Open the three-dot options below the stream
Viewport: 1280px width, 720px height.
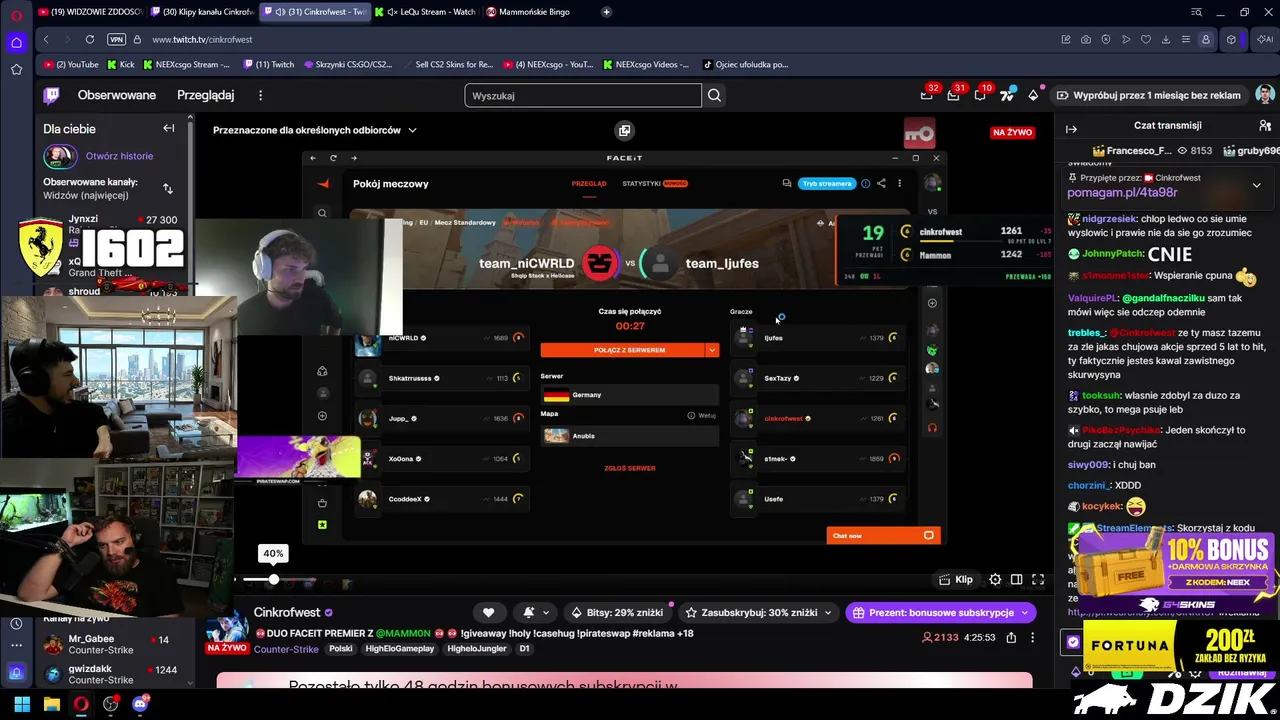pos(1032,637)
